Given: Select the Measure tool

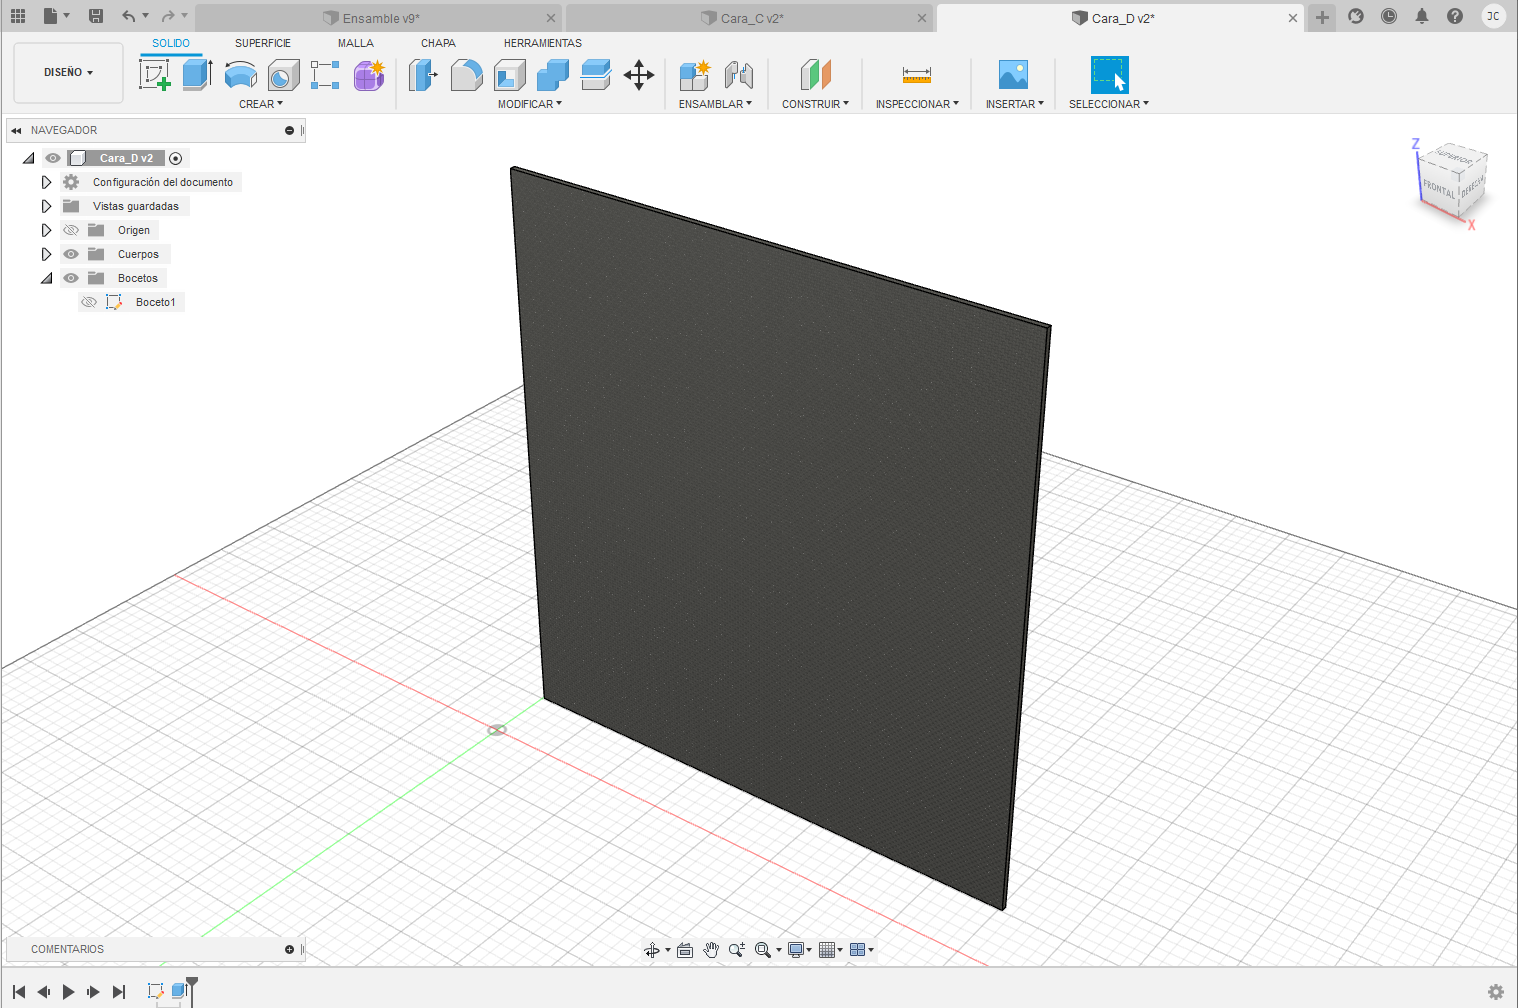Looking at the screenshot, I should coord(917,75).
